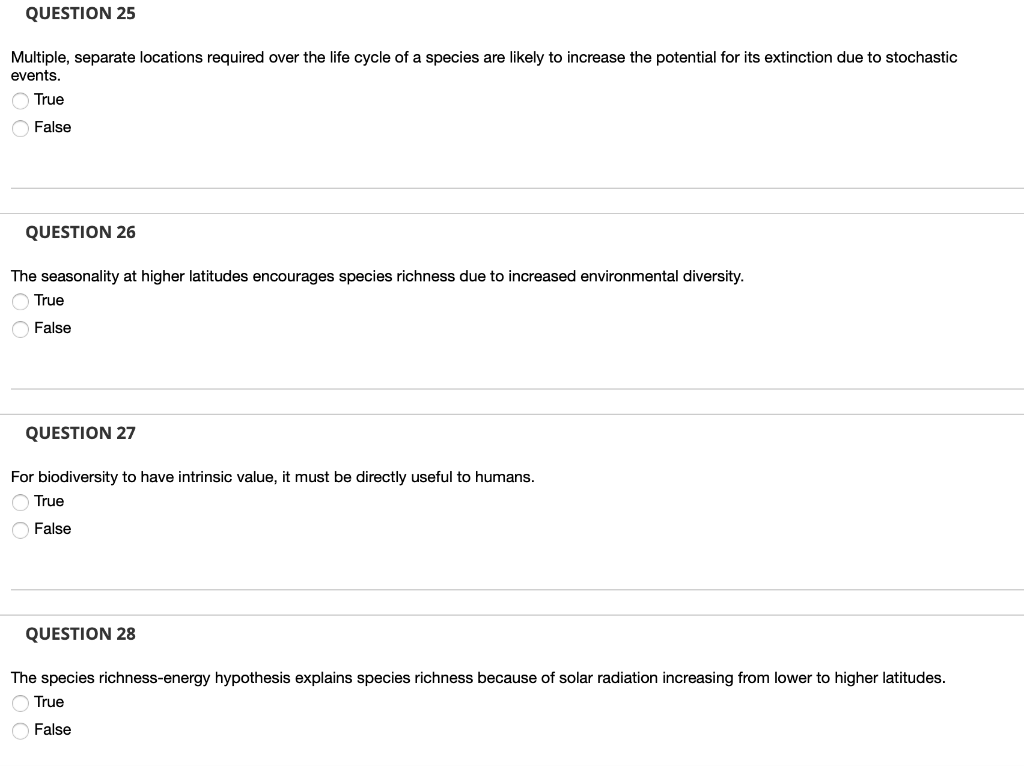The height and width of the screenshot is (766, 1024).
Task: Click the QUESTION 28 heading
Action: (80, 634)
